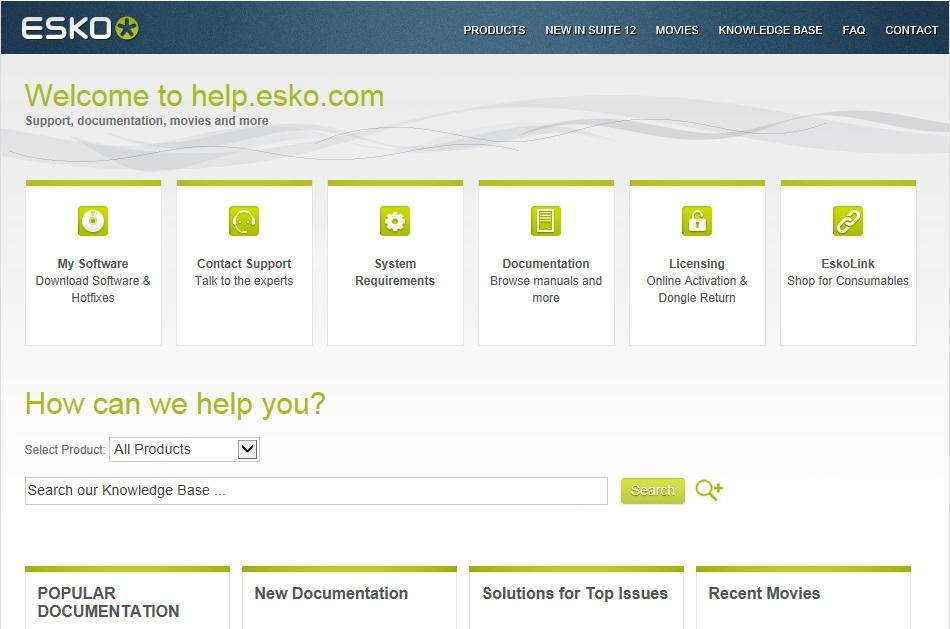Image resolution: width=950 pixels, height=629 pixels.
Task: Click the Licensing padlock icon
Action: 697,221
